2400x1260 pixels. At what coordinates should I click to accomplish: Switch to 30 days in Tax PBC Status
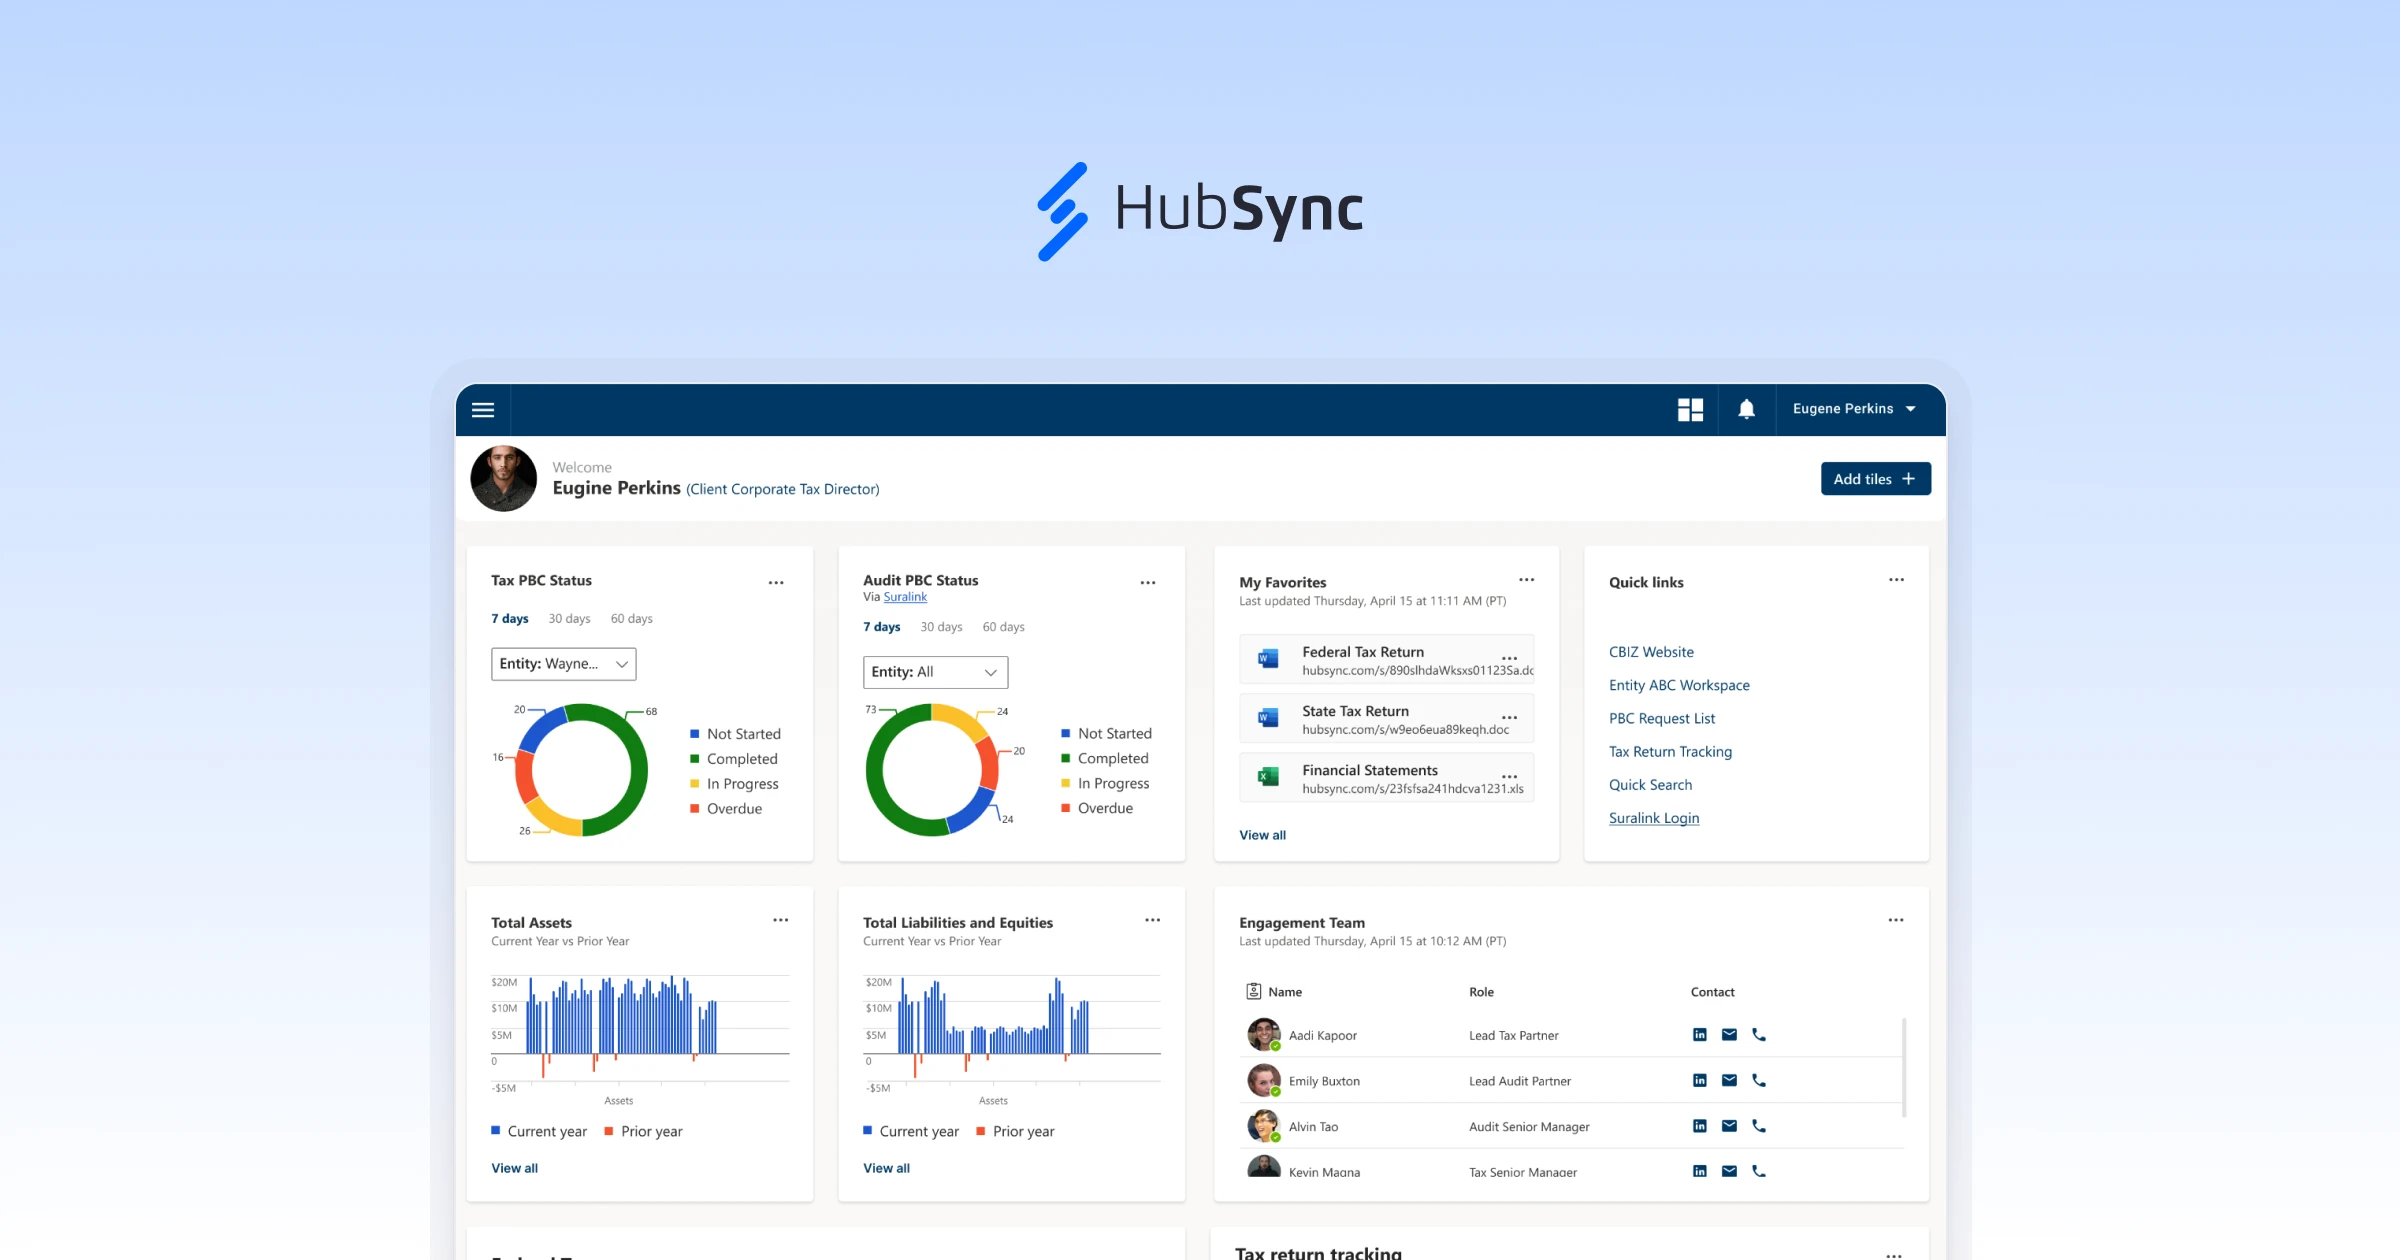coord(568,618)
